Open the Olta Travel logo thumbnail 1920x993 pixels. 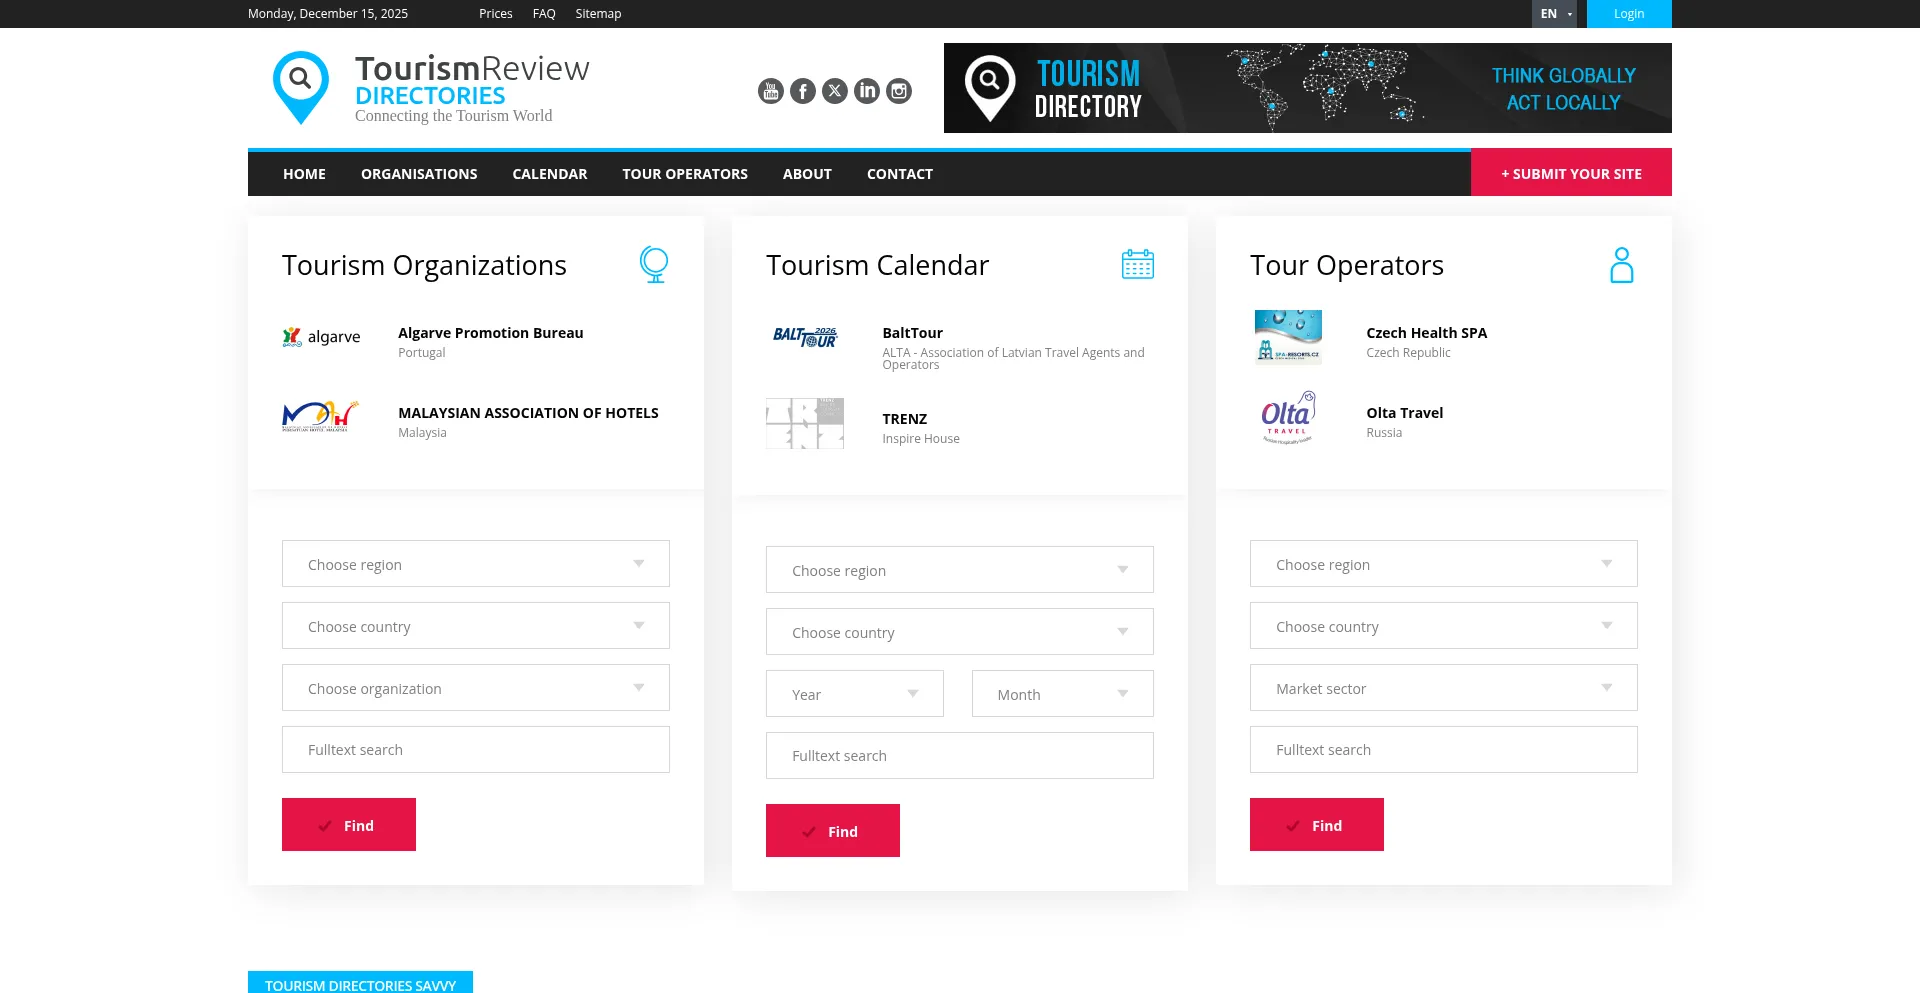pos(1288,418)
